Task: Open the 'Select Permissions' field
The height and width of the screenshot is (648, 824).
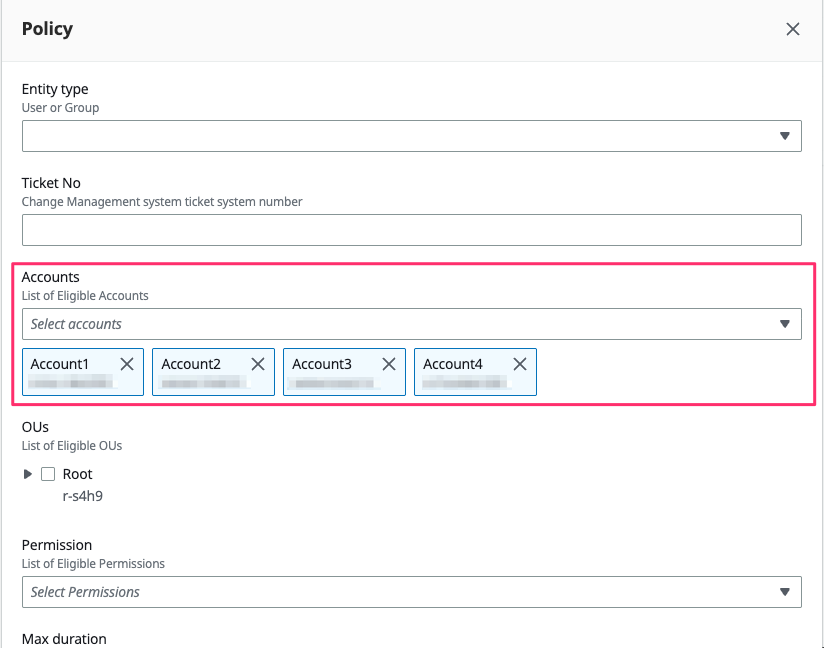Action: (400, 592)
